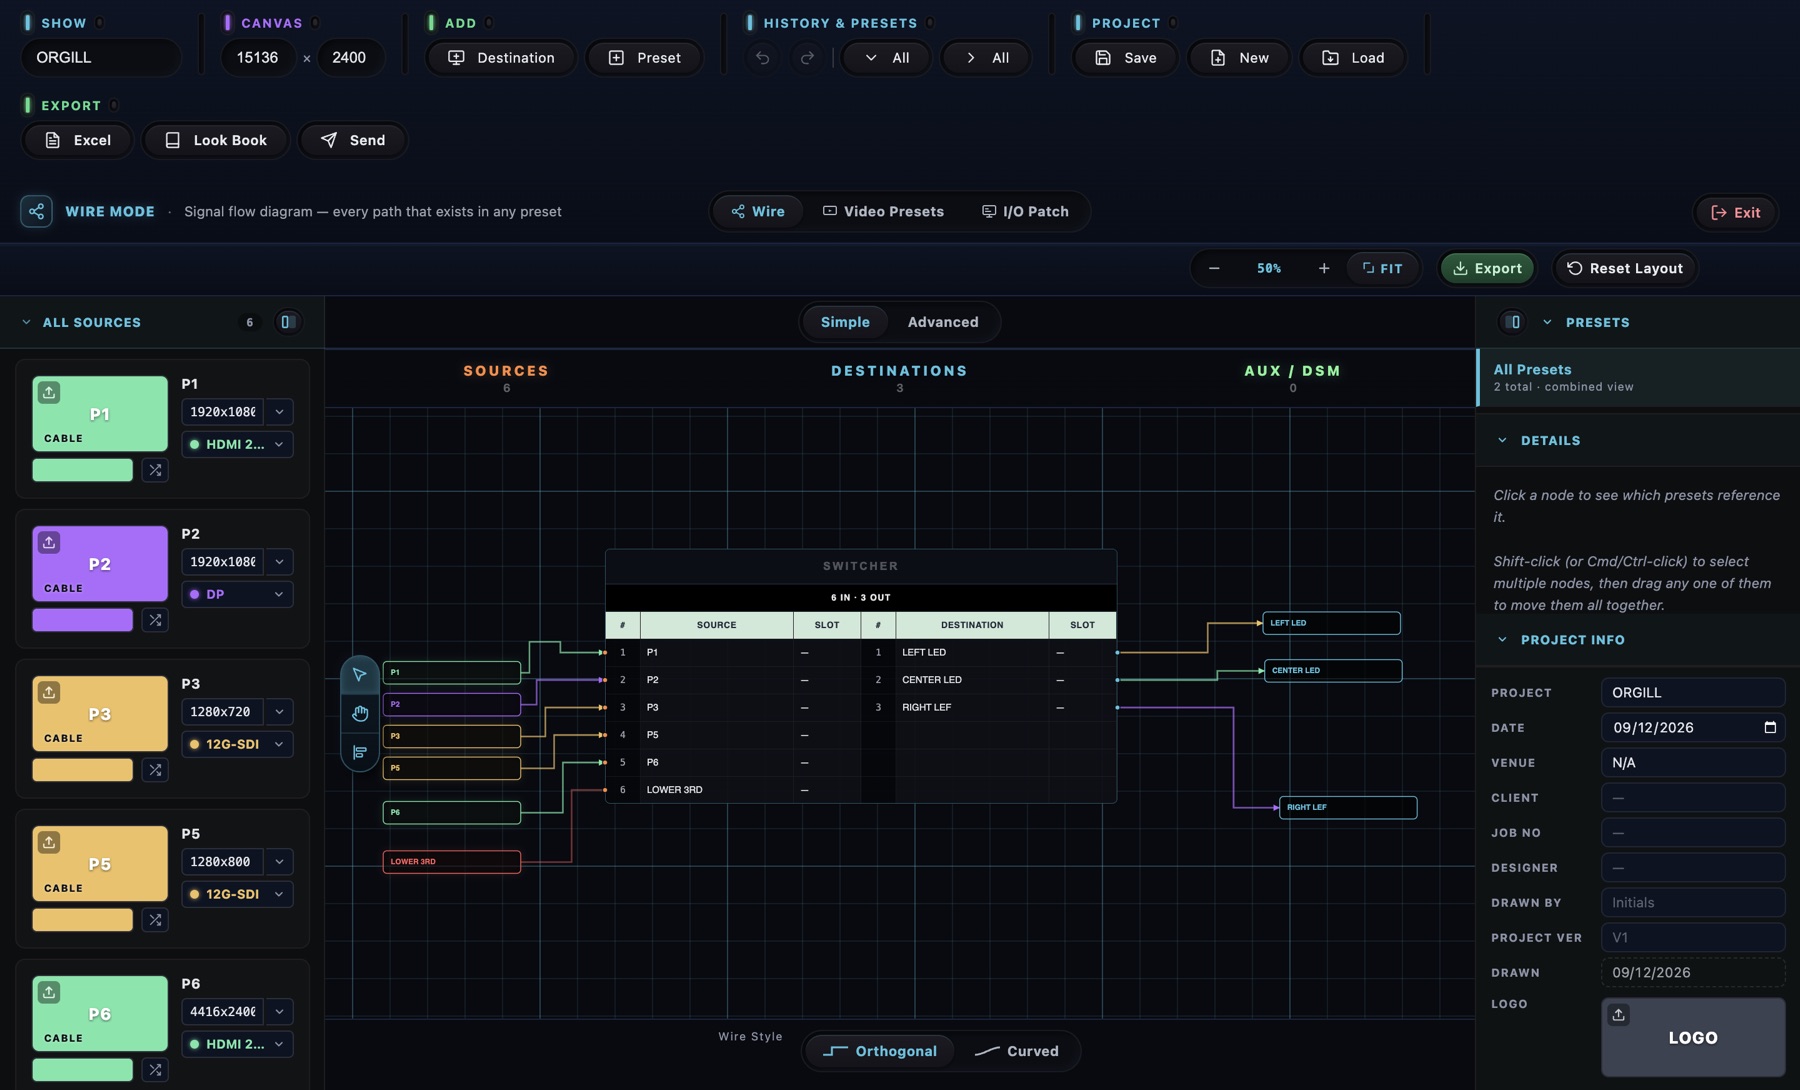The width and height of the screenshot is (1800, 1090).
Task: Fit diagram to view with FIT
Action: 1382,269
